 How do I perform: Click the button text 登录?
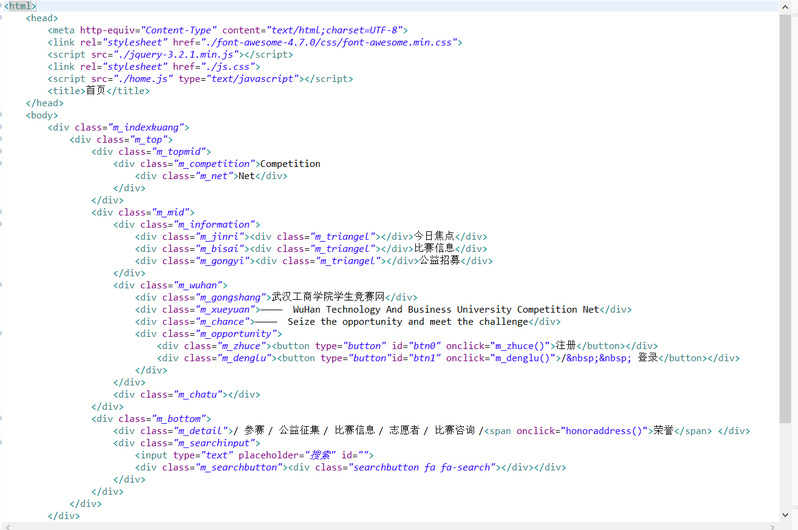[648, 358]
